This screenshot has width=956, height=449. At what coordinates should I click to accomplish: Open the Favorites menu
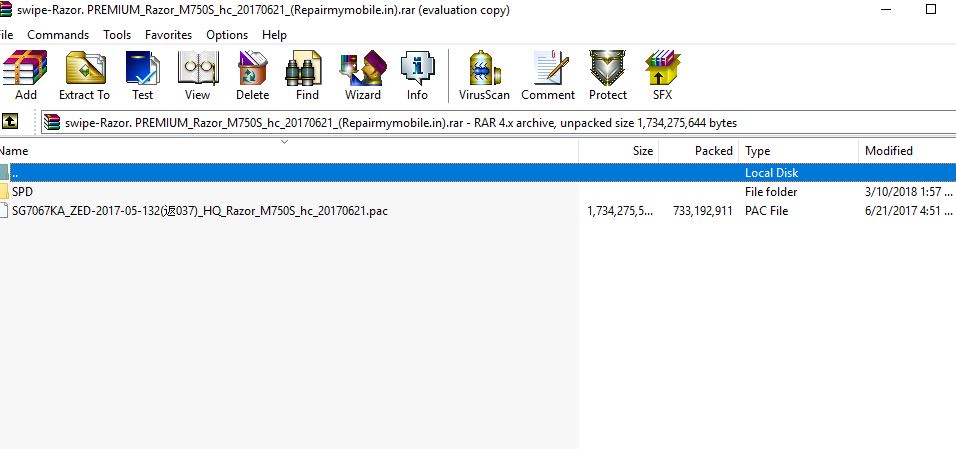tap(168, 35)
